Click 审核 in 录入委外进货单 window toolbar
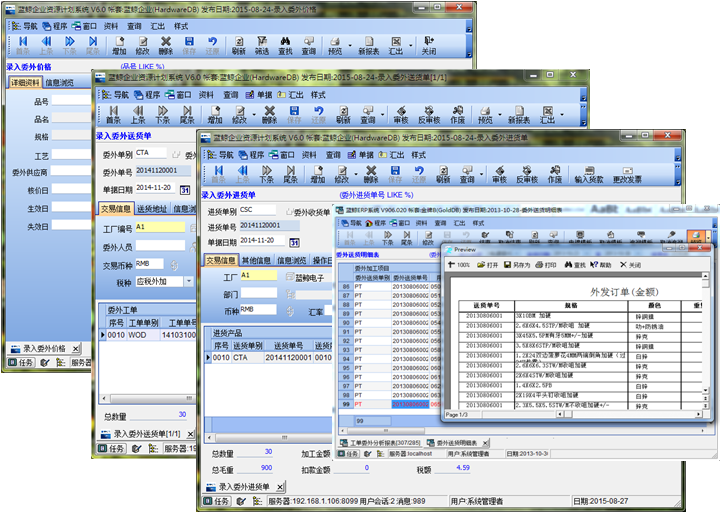Viewport: 721px width, 513px height. point(499,175)
